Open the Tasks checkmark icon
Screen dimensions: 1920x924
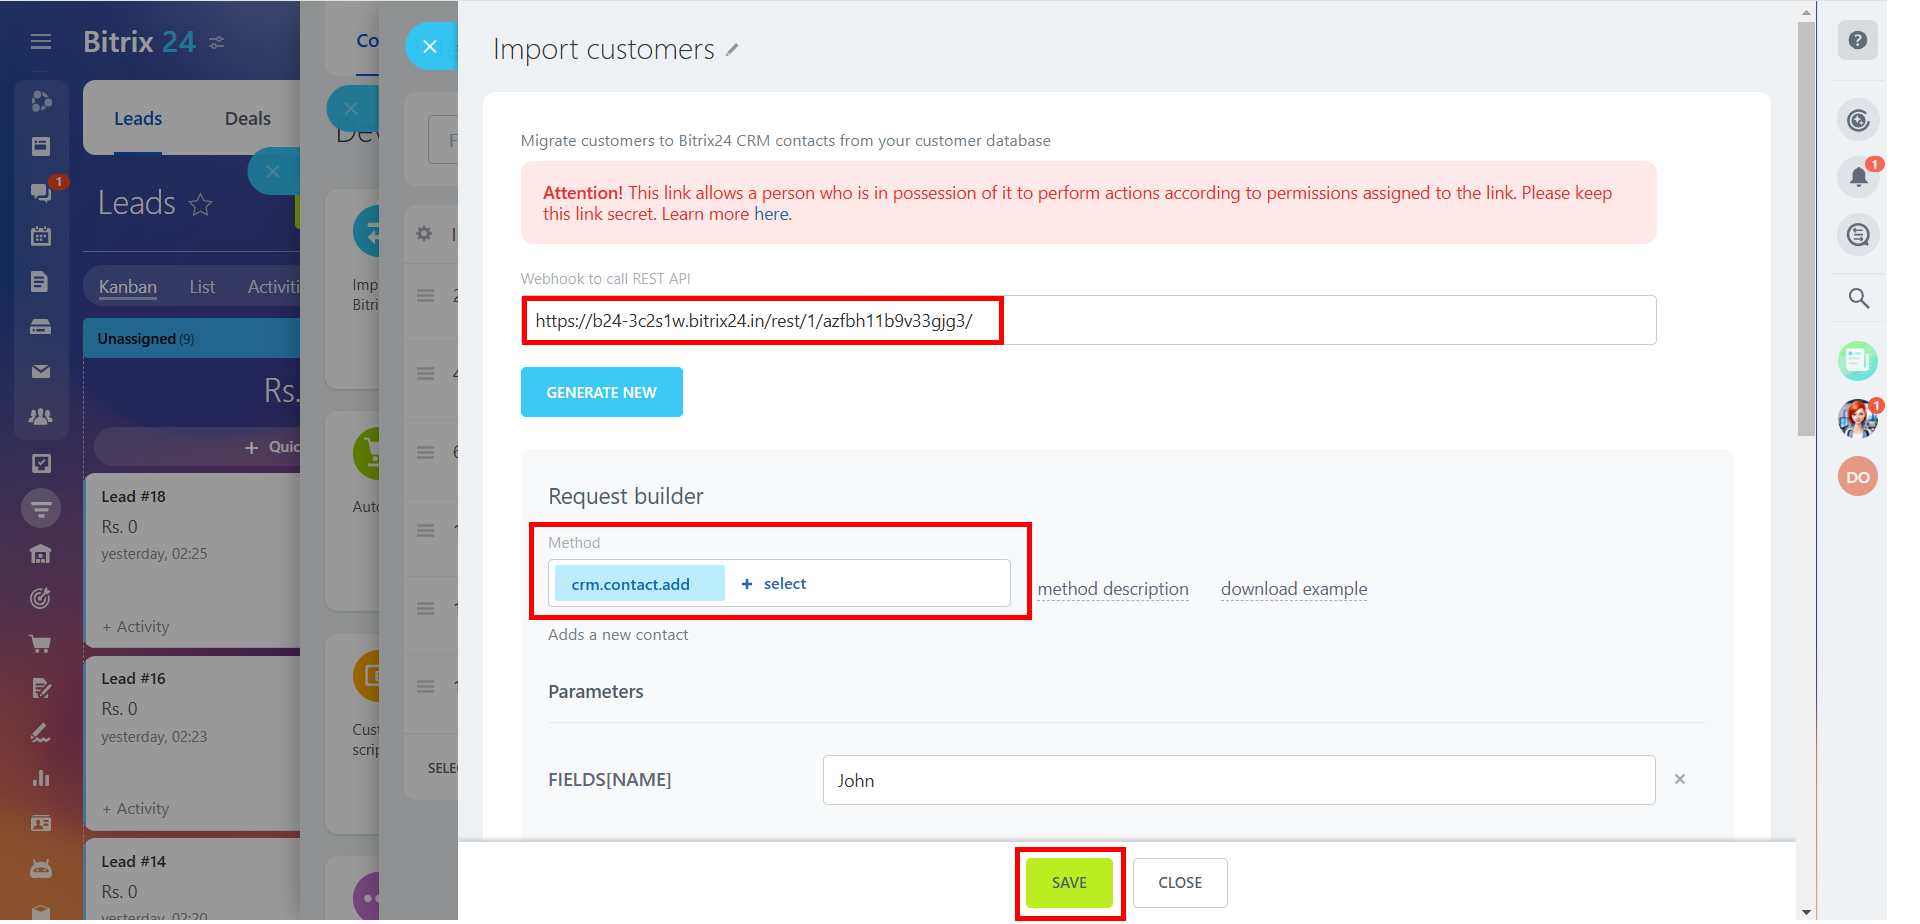(x=41, y=463)
